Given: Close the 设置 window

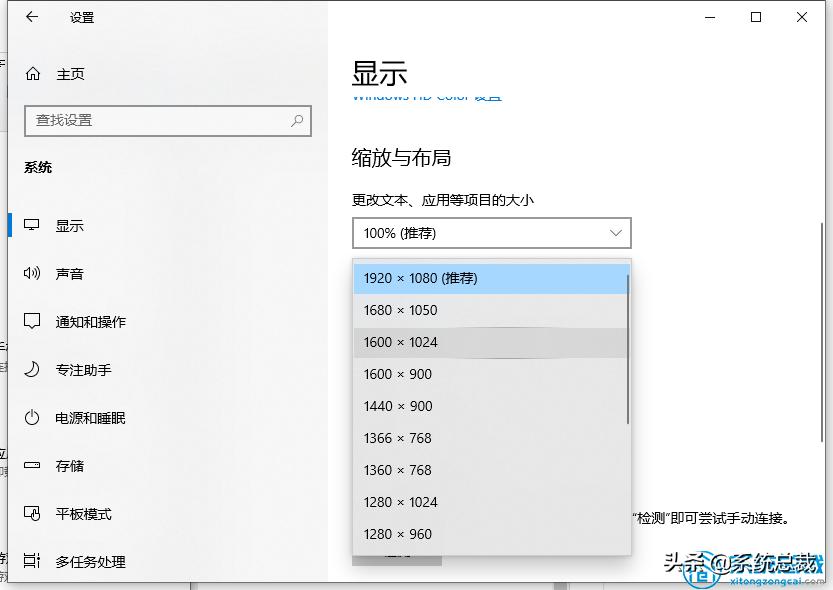Looking at the screenshot, I should pyautogui.click(x=802, y=18).
